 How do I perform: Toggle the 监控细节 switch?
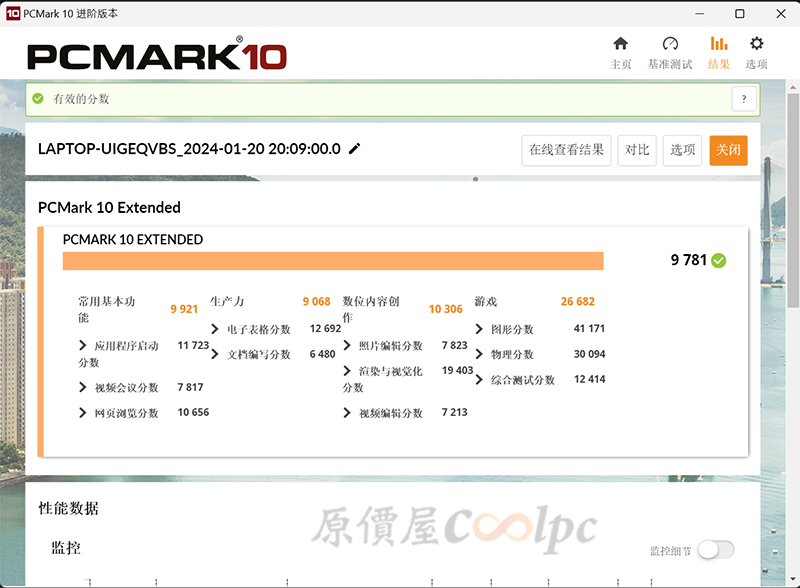716,550
